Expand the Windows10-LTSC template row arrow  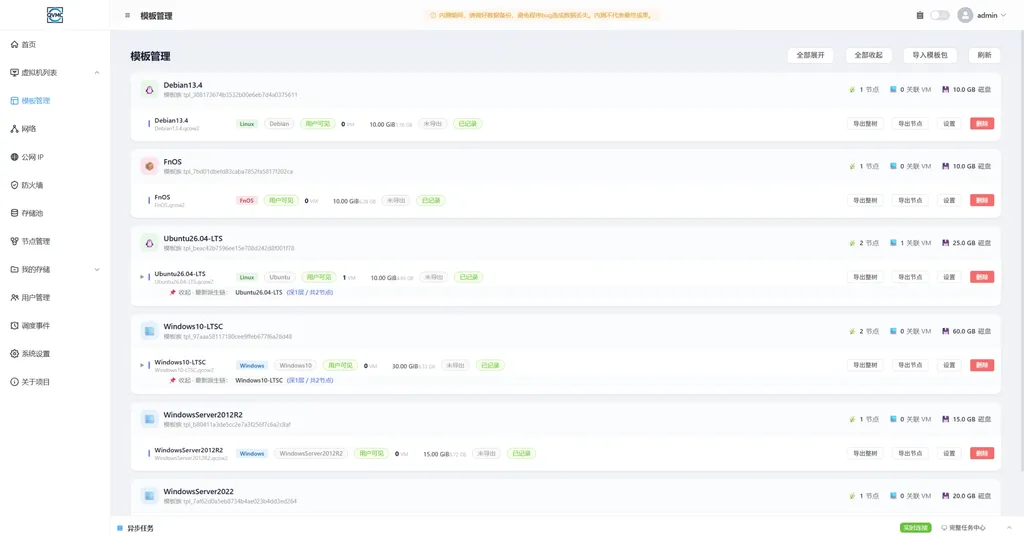click(x=142, y=365)
